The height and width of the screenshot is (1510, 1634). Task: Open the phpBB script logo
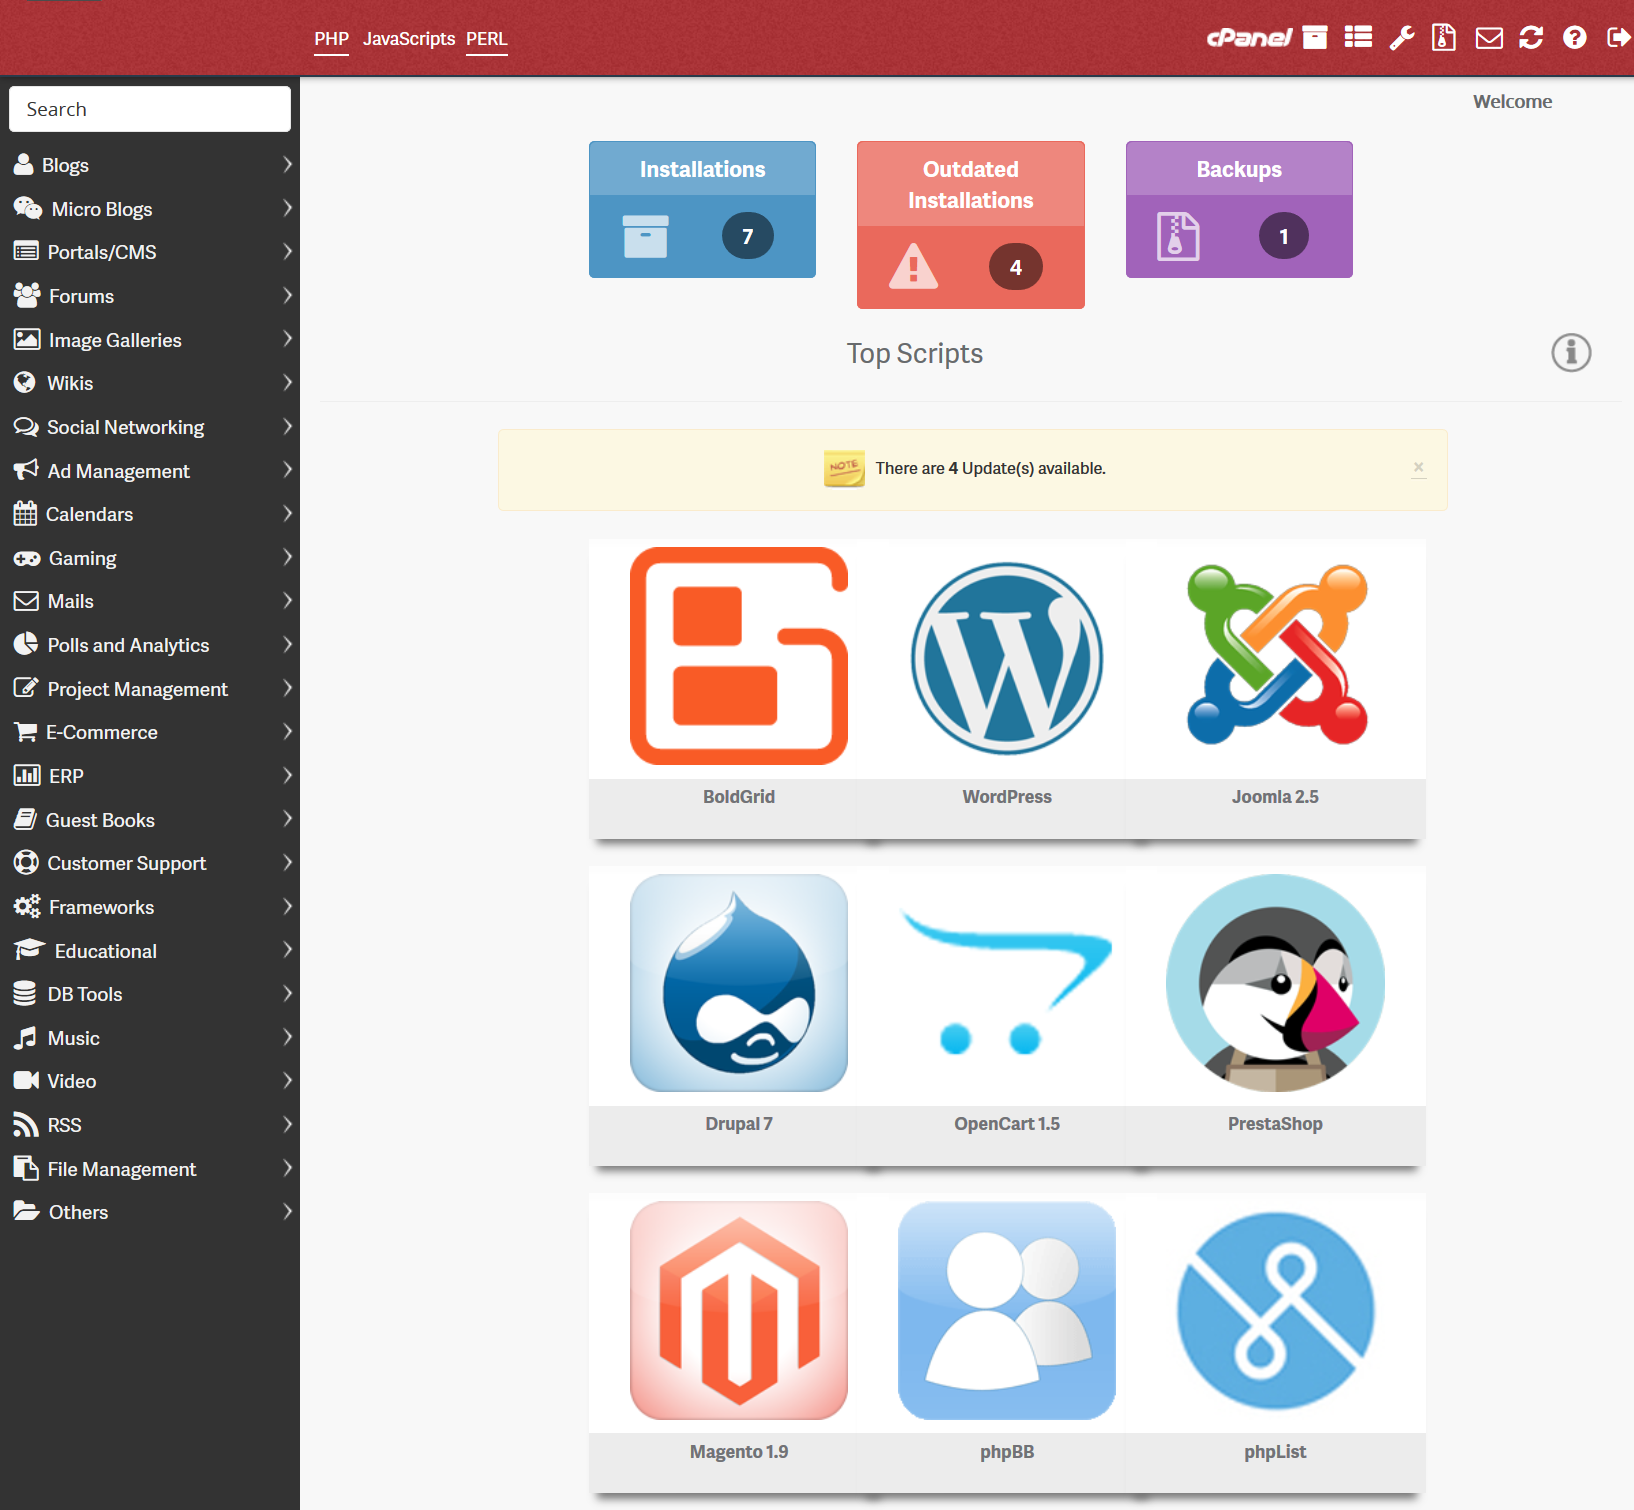tap(1007, 1311)
